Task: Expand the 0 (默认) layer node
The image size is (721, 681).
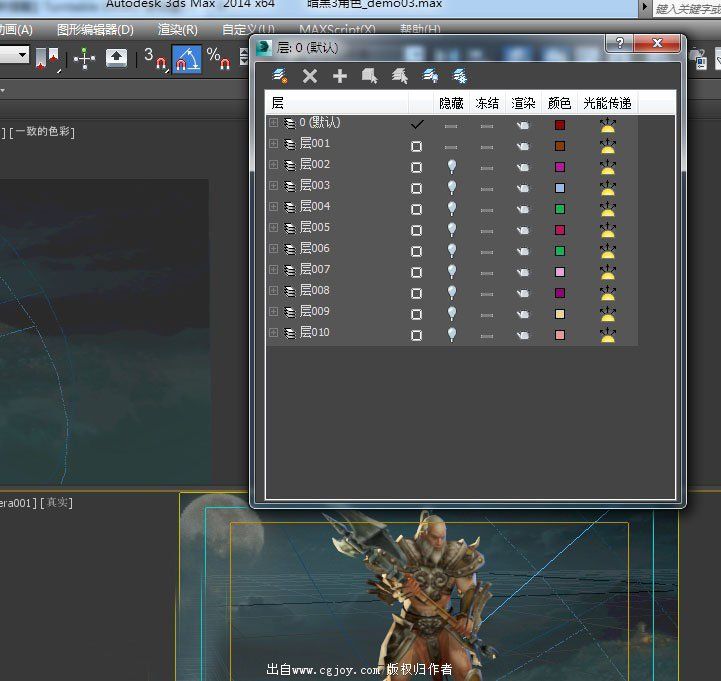Action: click(x=273, y=123)
